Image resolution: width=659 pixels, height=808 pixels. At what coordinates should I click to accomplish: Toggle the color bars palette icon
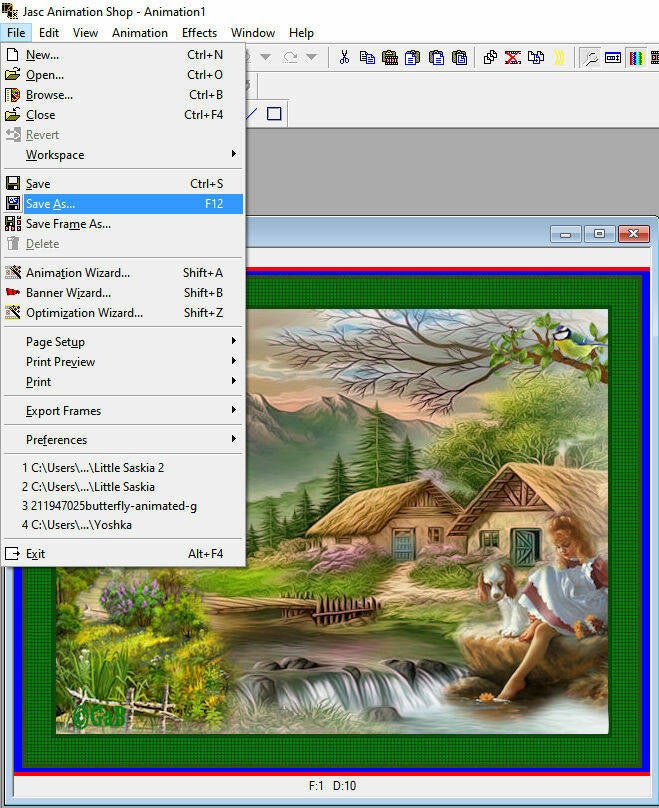click(x=636, y=57)
